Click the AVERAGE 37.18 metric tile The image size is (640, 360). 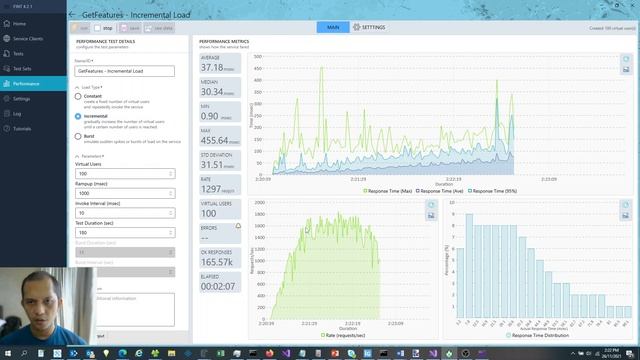click(x=220, y=64)
